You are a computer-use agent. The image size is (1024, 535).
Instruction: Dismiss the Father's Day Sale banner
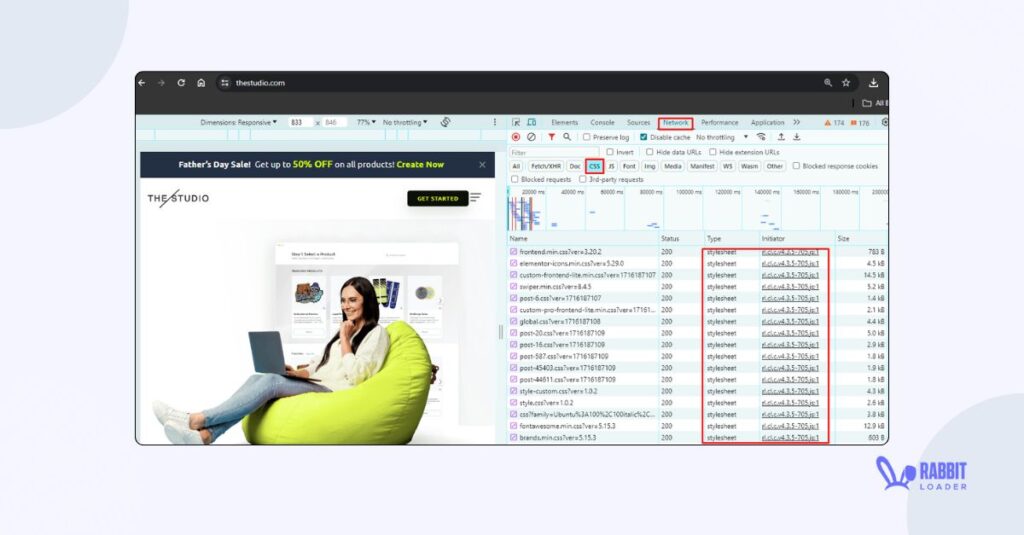(482, 165)
